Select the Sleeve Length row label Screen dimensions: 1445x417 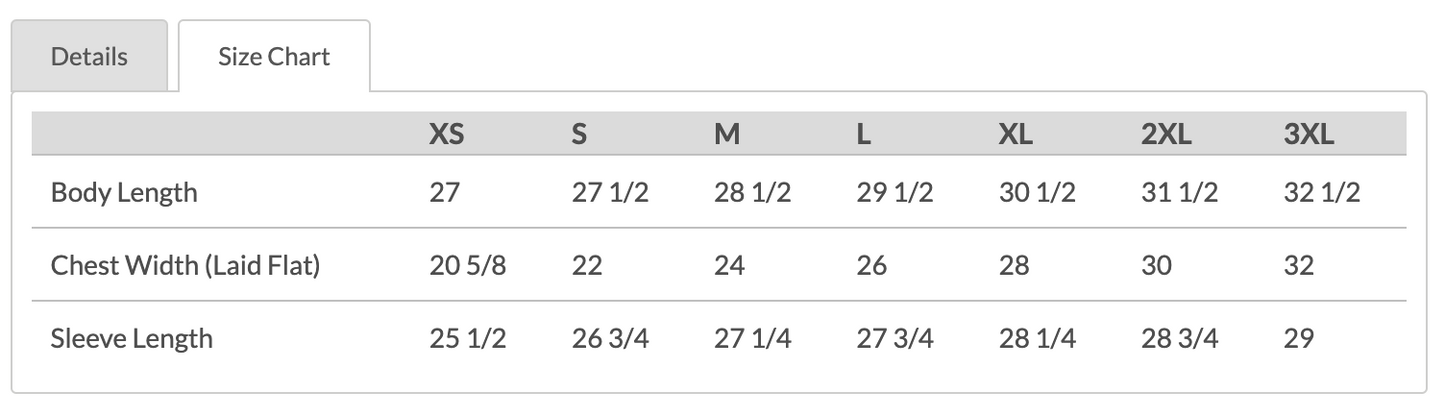[132, 338]
